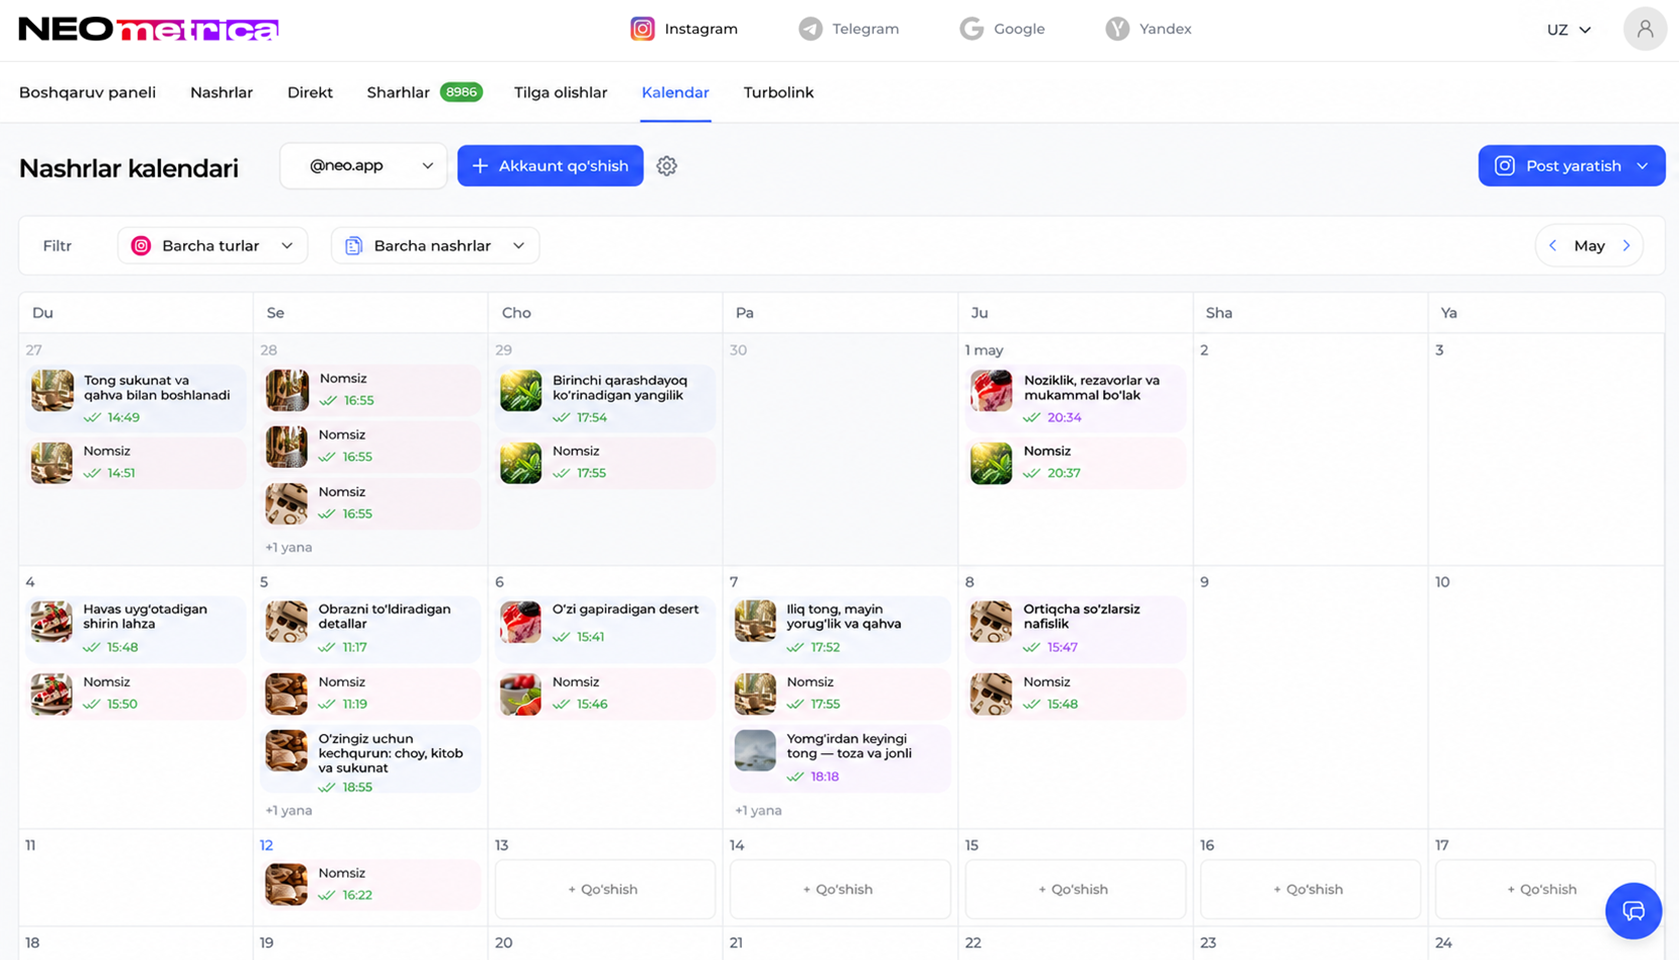The image size is (1679, 960).
Task: Open the chat support bubble
Action: pos(1633,911)
